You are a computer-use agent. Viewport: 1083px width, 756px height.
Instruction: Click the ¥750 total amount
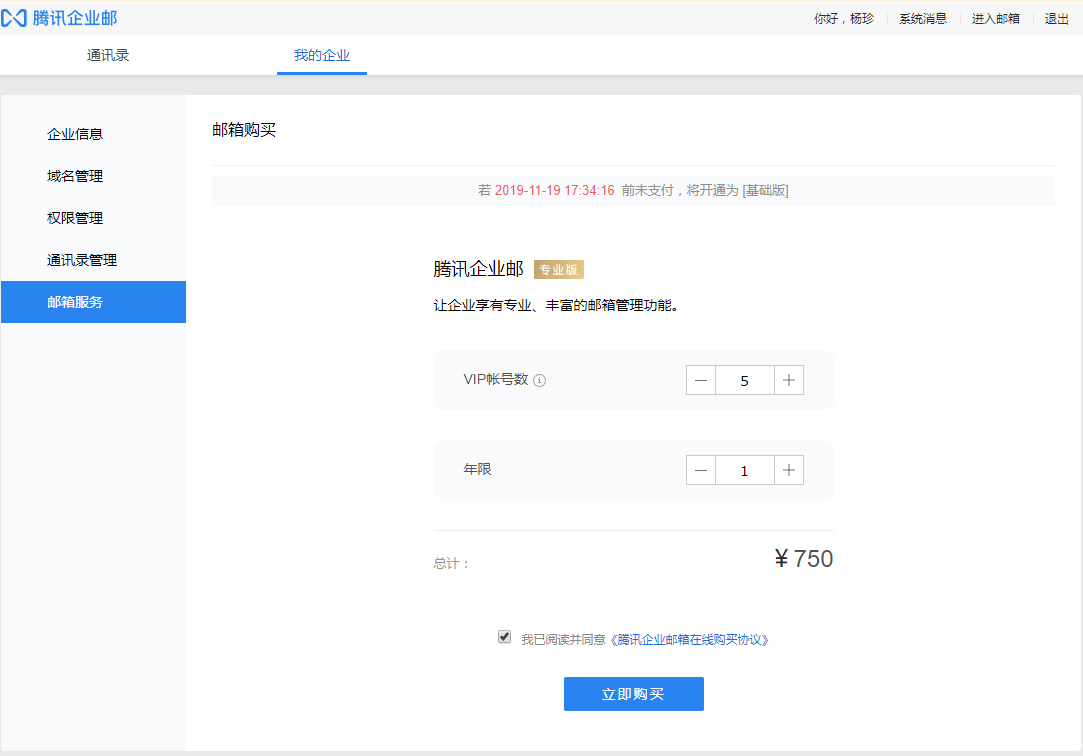coord(803,559)
